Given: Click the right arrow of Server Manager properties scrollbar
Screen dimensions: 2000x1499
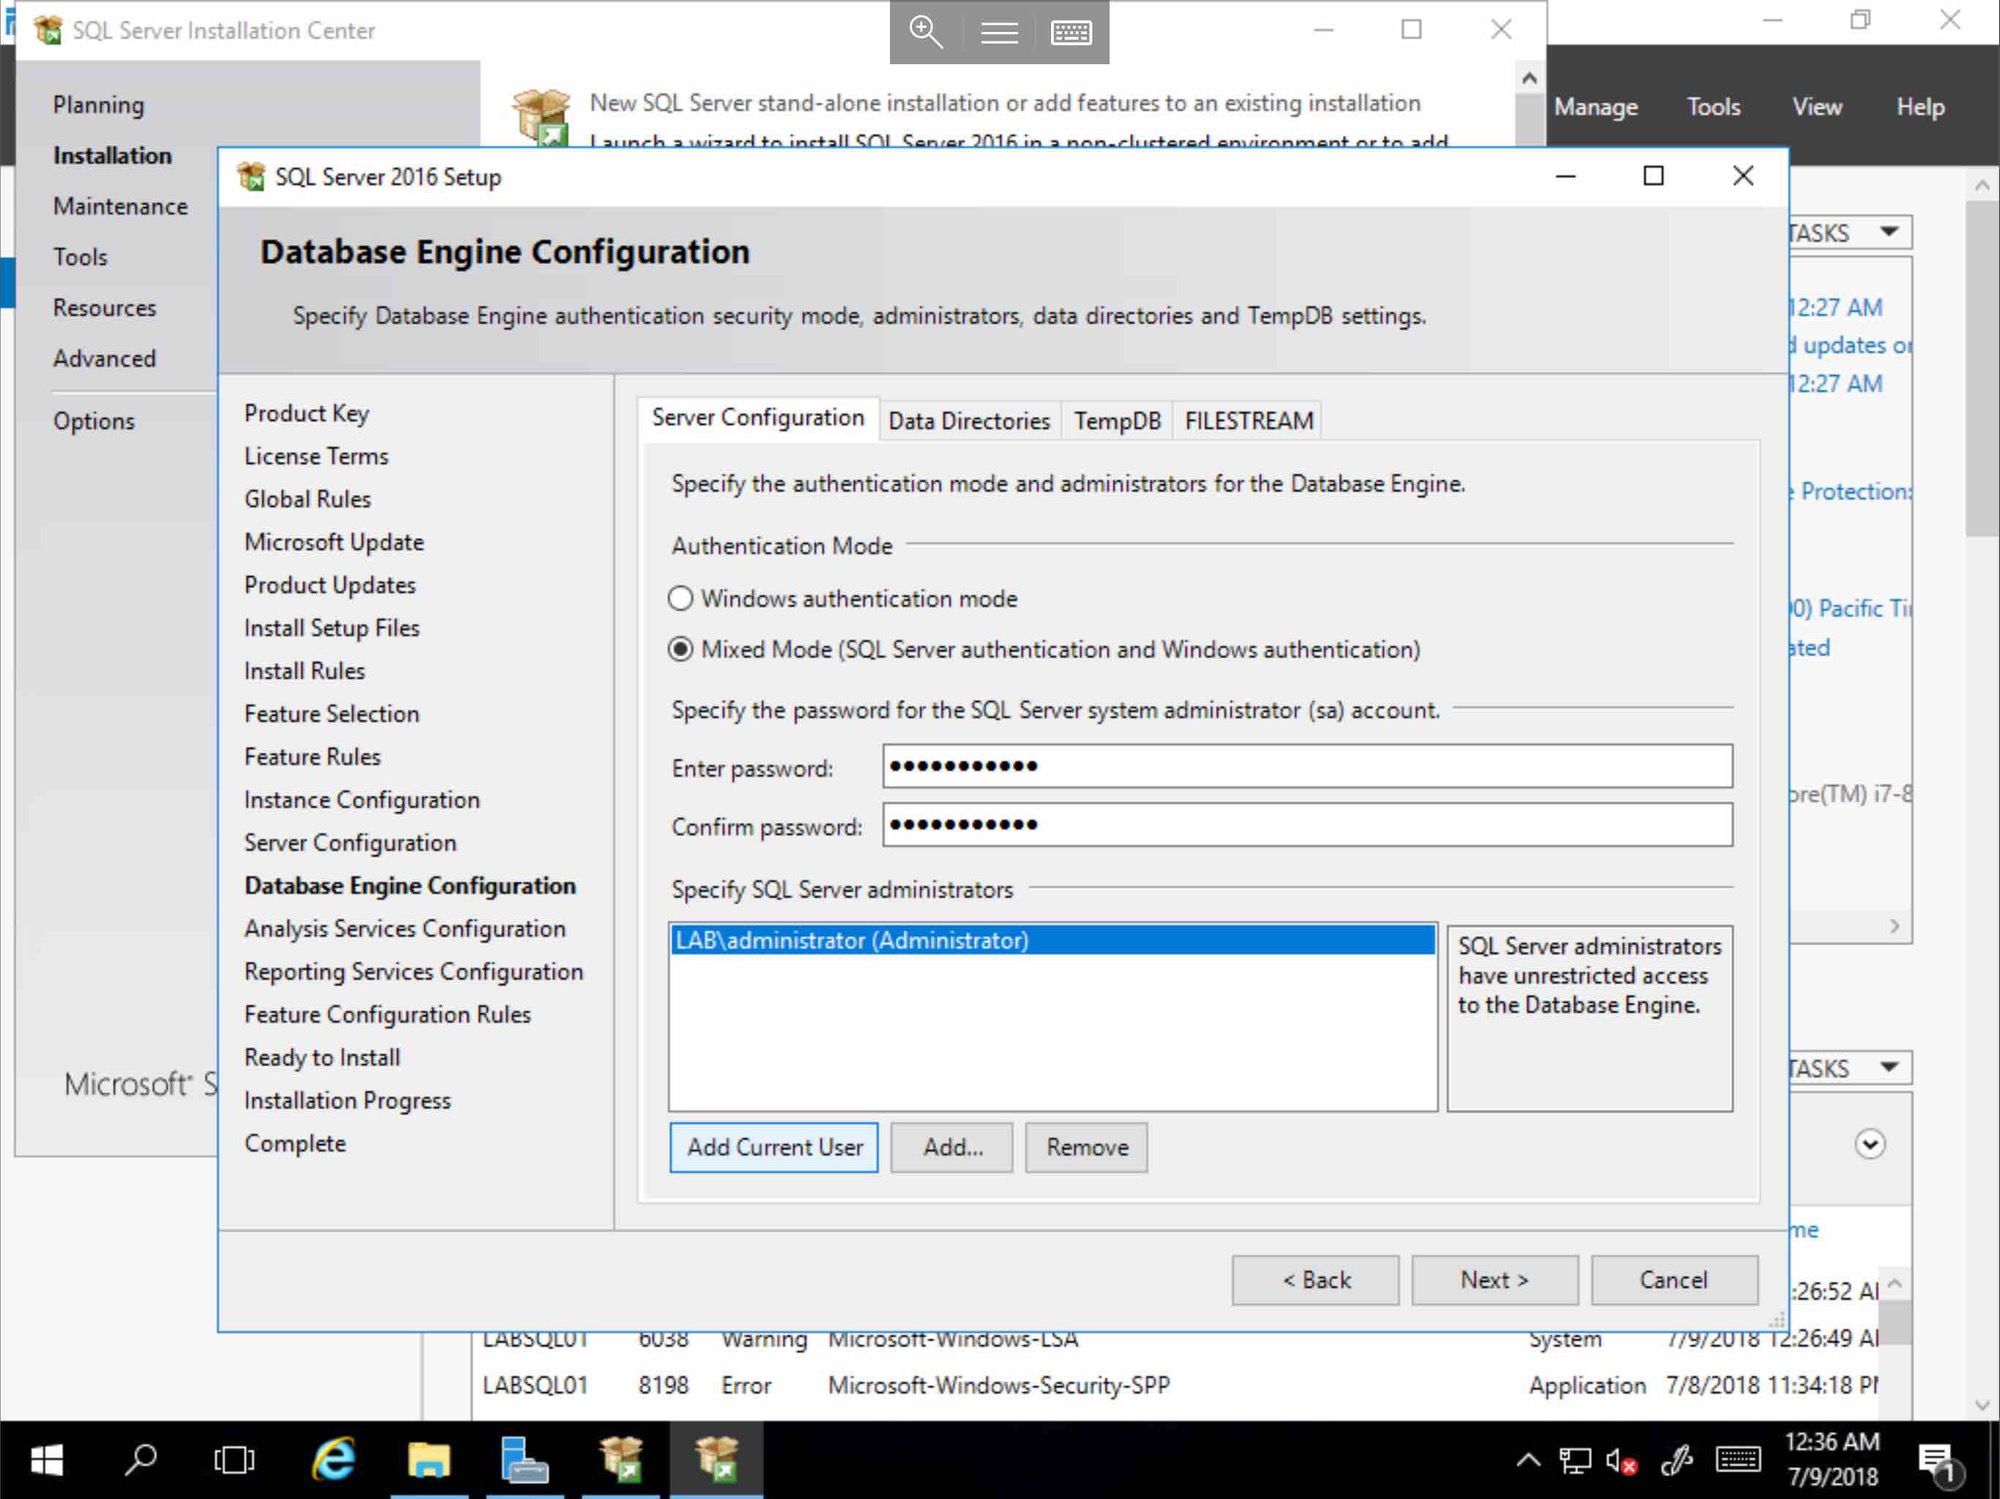Looking at the screenshot, I should click(1894, 926).
